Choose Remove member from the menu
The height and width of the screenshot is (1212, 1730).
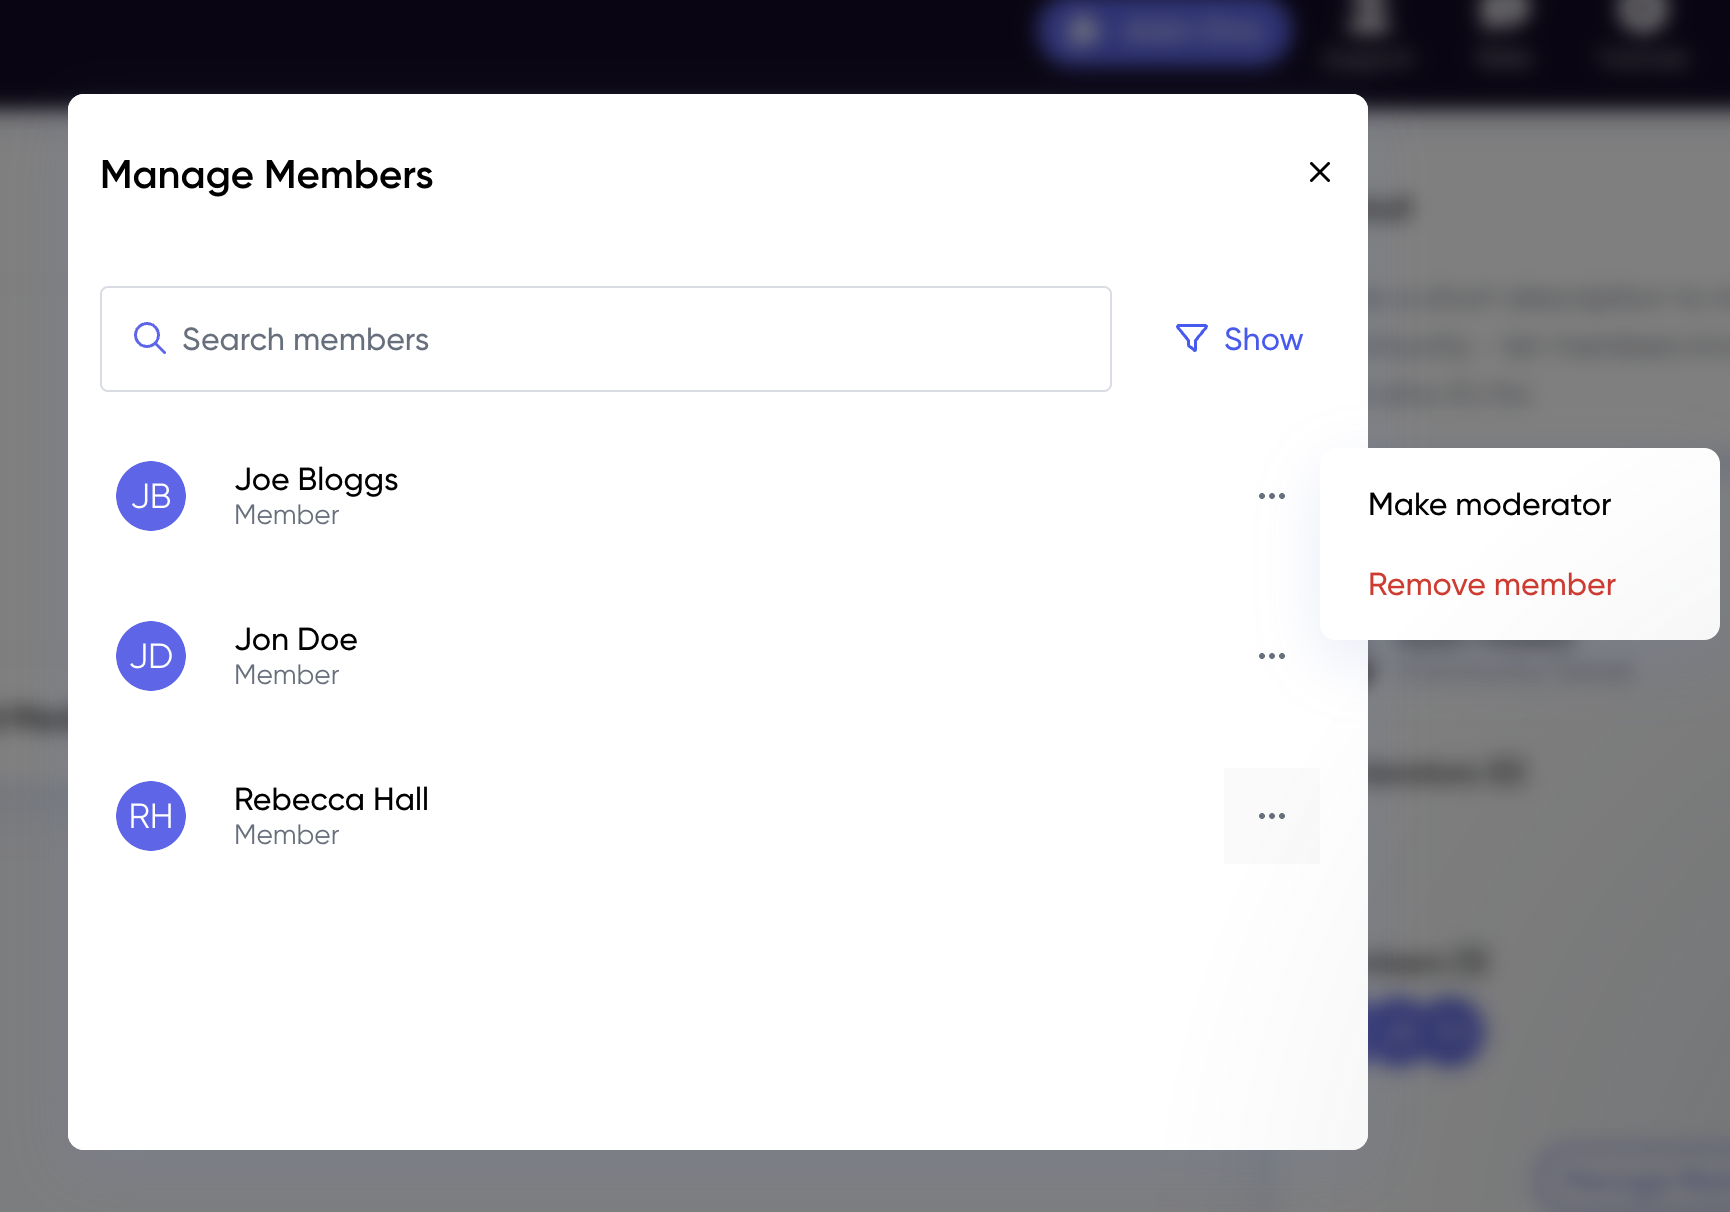click(x=1491, y=584)
